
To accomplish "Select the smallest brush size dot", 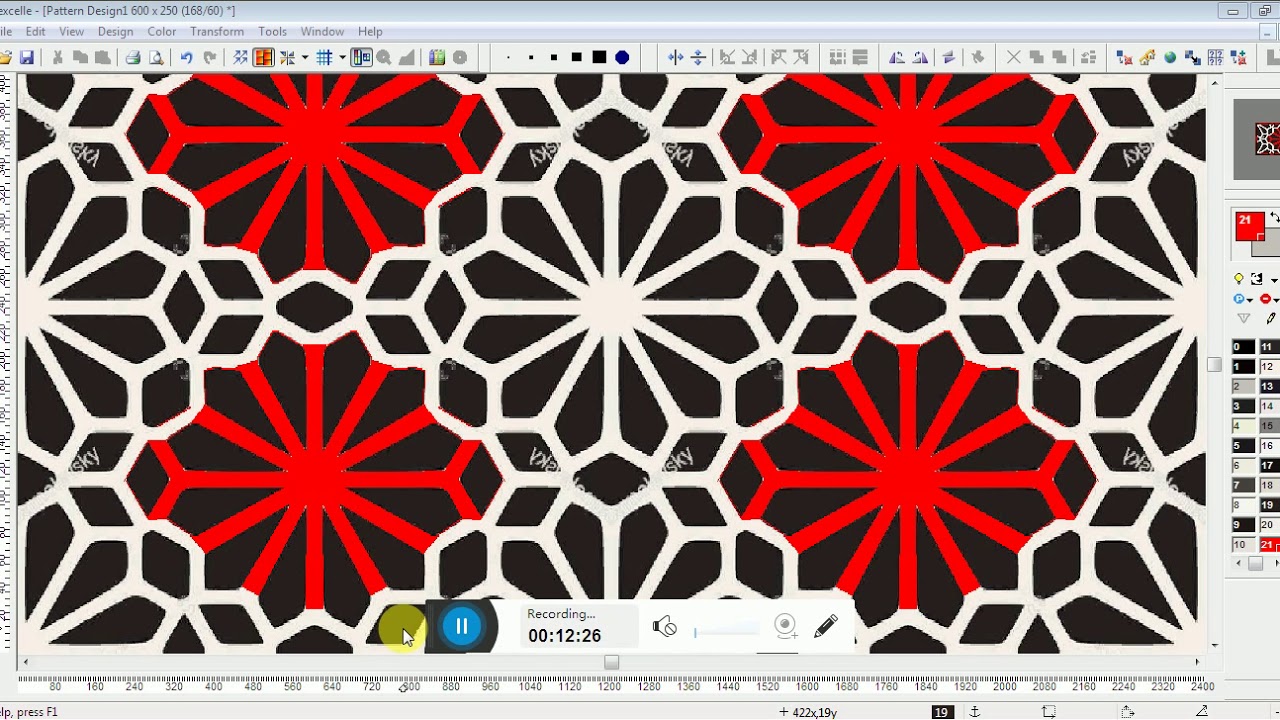I will click(x=508, y=58).
